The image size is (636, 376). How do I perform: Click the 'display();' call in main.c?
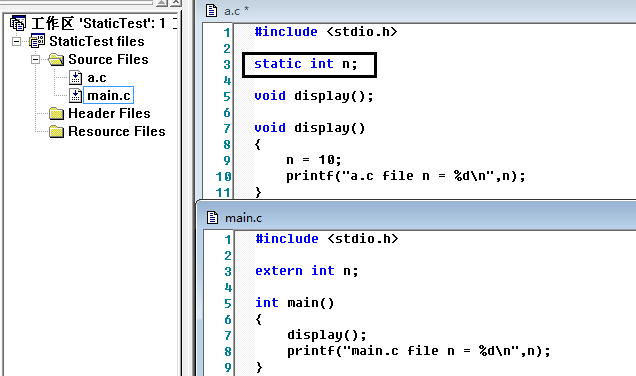[327, 335]
